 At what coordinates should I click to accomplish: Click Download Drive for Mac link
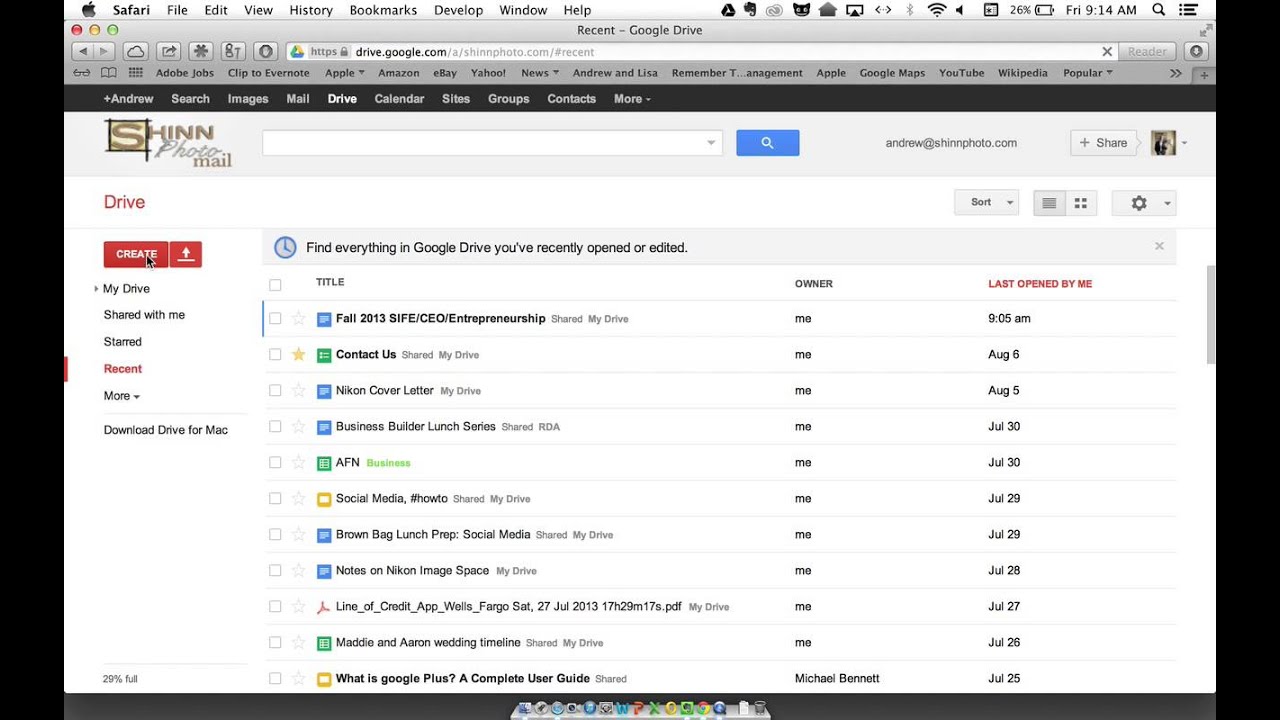(x=166, y=430)
